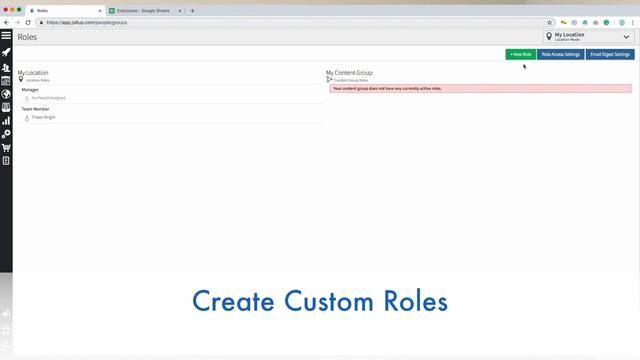Screen dimensions: 640x360
Task: Select the Team Member role
Action: [x=35, y=109]
